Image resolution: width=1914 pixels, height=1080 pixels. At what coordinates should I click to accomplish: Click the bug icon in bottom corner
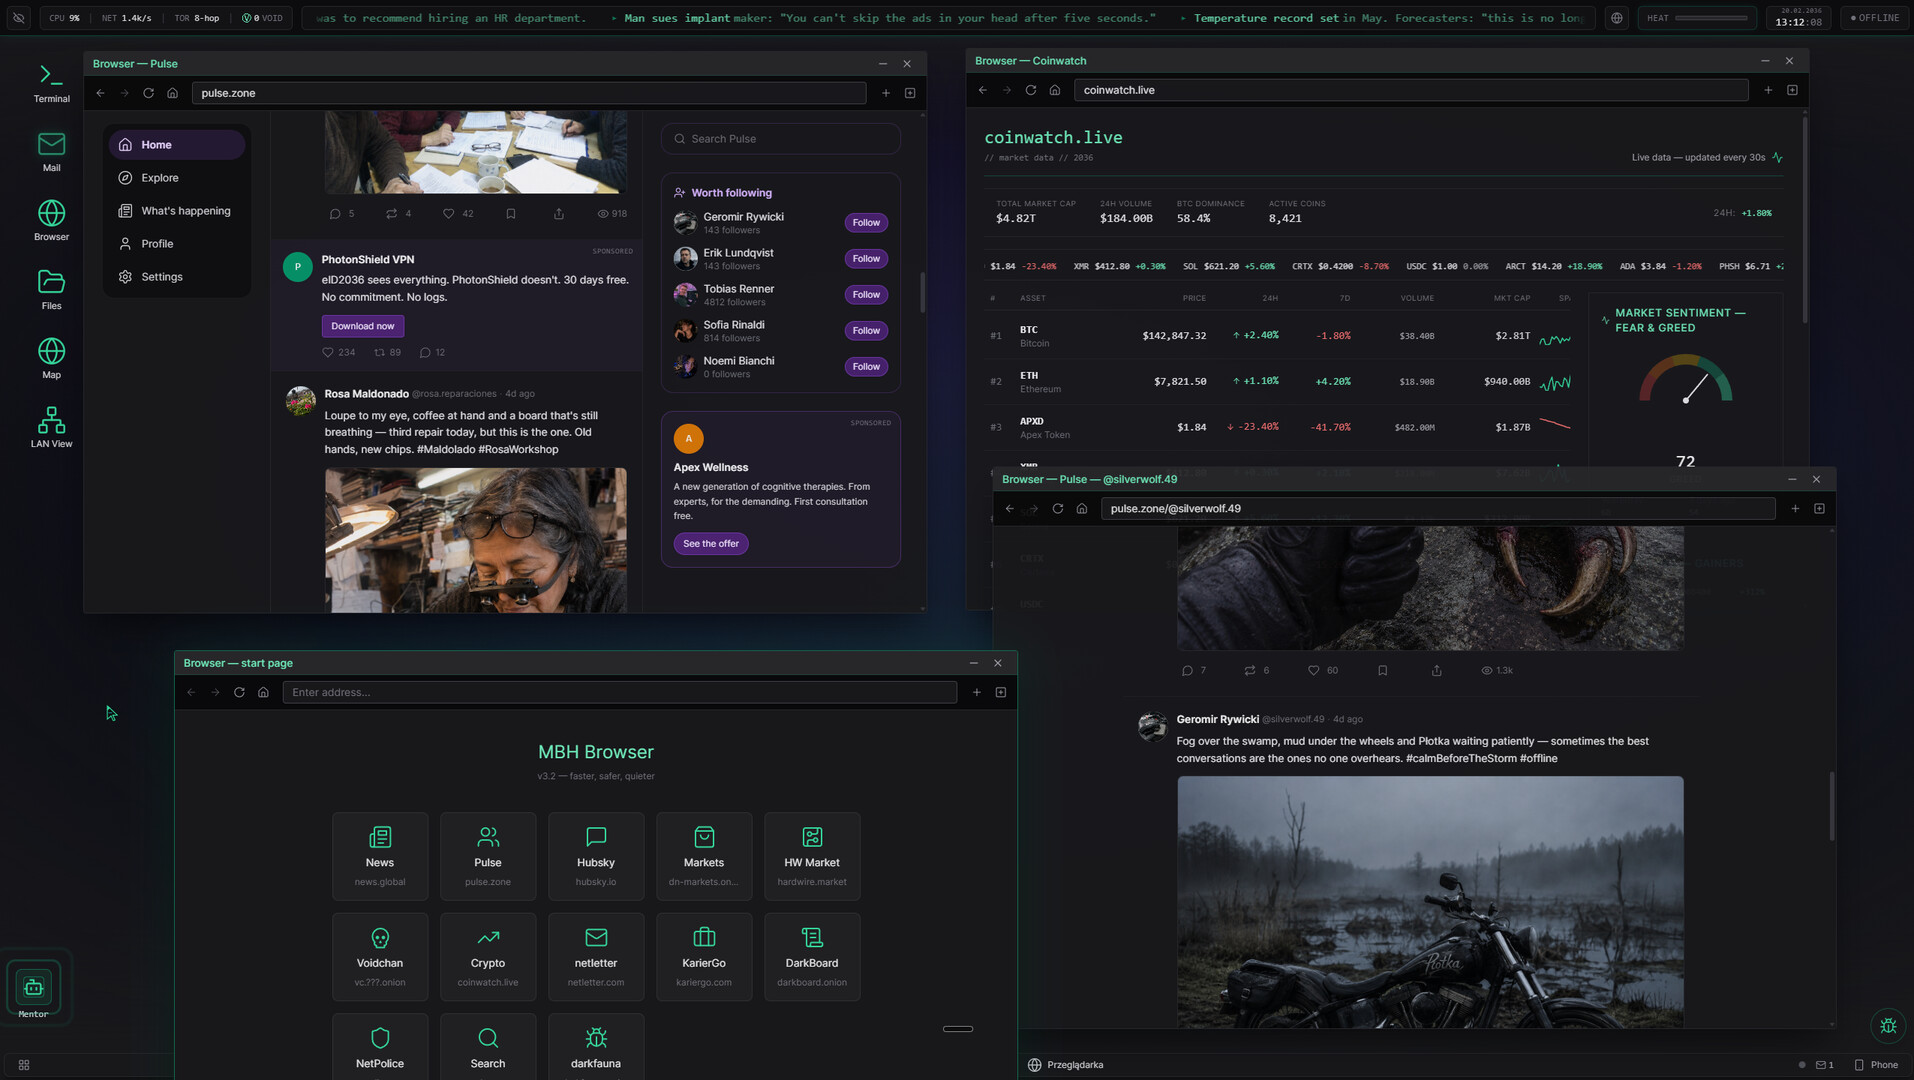tap(1888, 1026)
